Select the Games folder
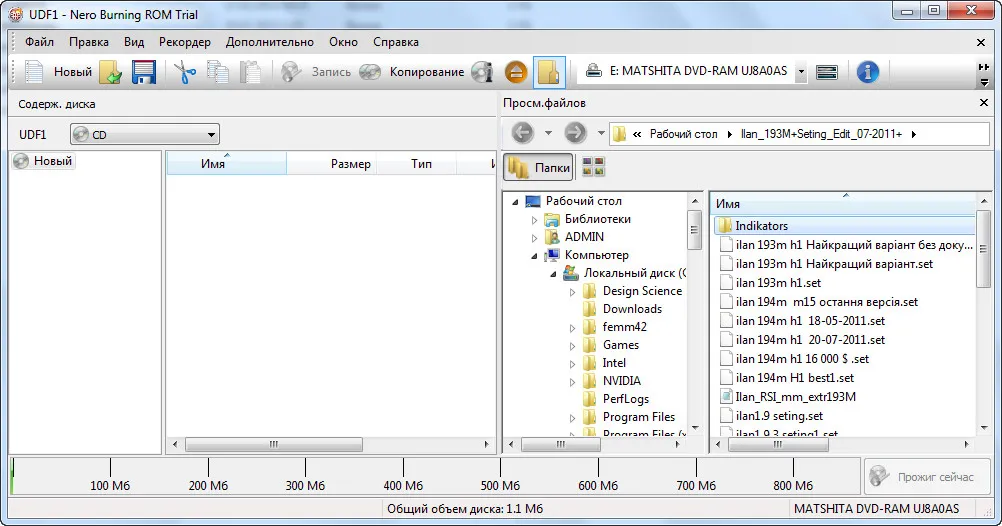Screen dimensions: 1002x526 [x=620, y=344]
